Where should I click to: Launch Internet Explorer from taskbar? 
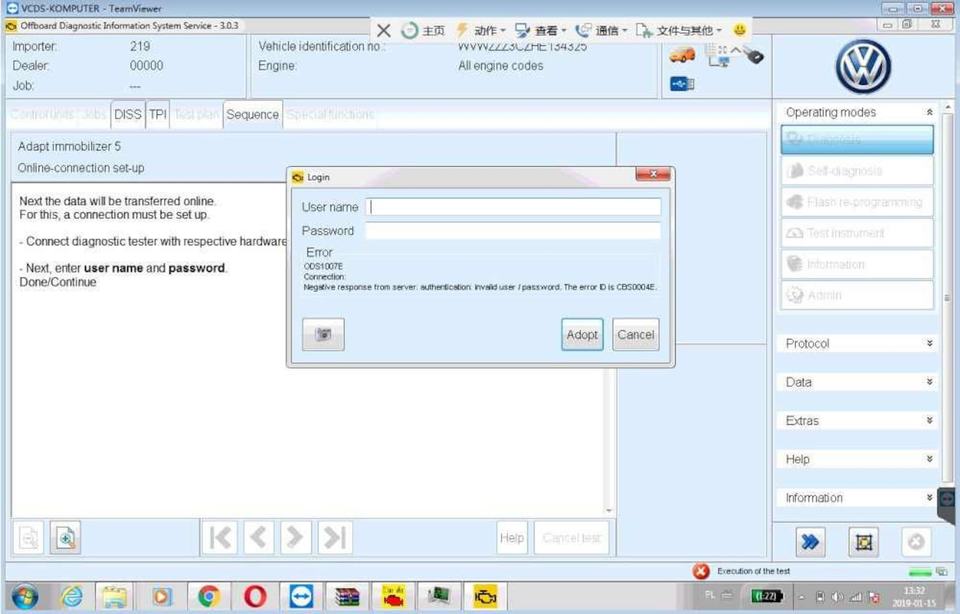tap(72, 596)
